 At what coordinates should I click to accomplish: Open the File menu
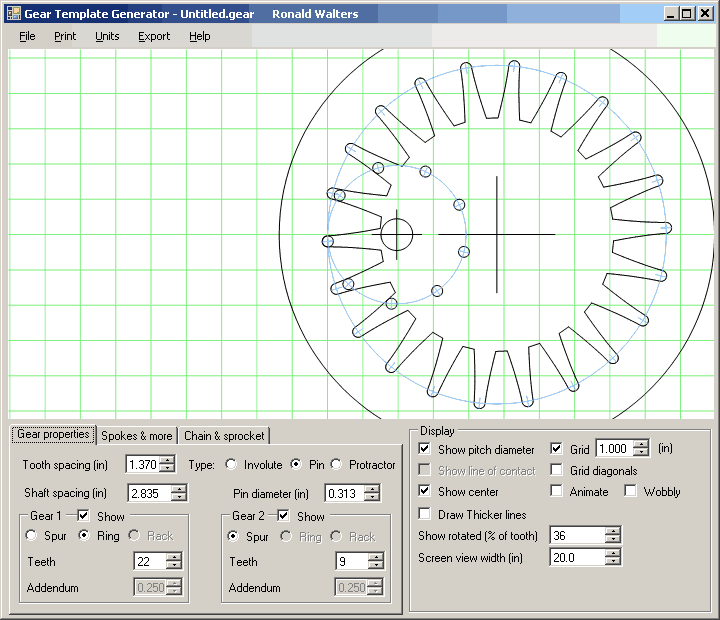coord(27,36)
